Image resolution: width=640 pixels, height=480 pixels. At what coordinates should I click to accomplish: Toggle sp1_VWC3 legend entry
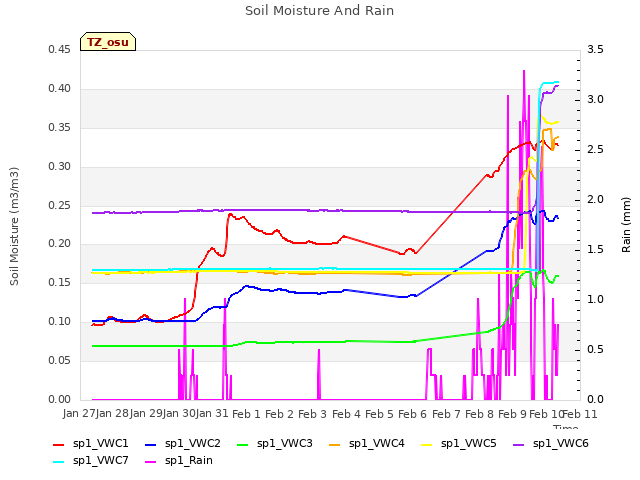(275, 443)
